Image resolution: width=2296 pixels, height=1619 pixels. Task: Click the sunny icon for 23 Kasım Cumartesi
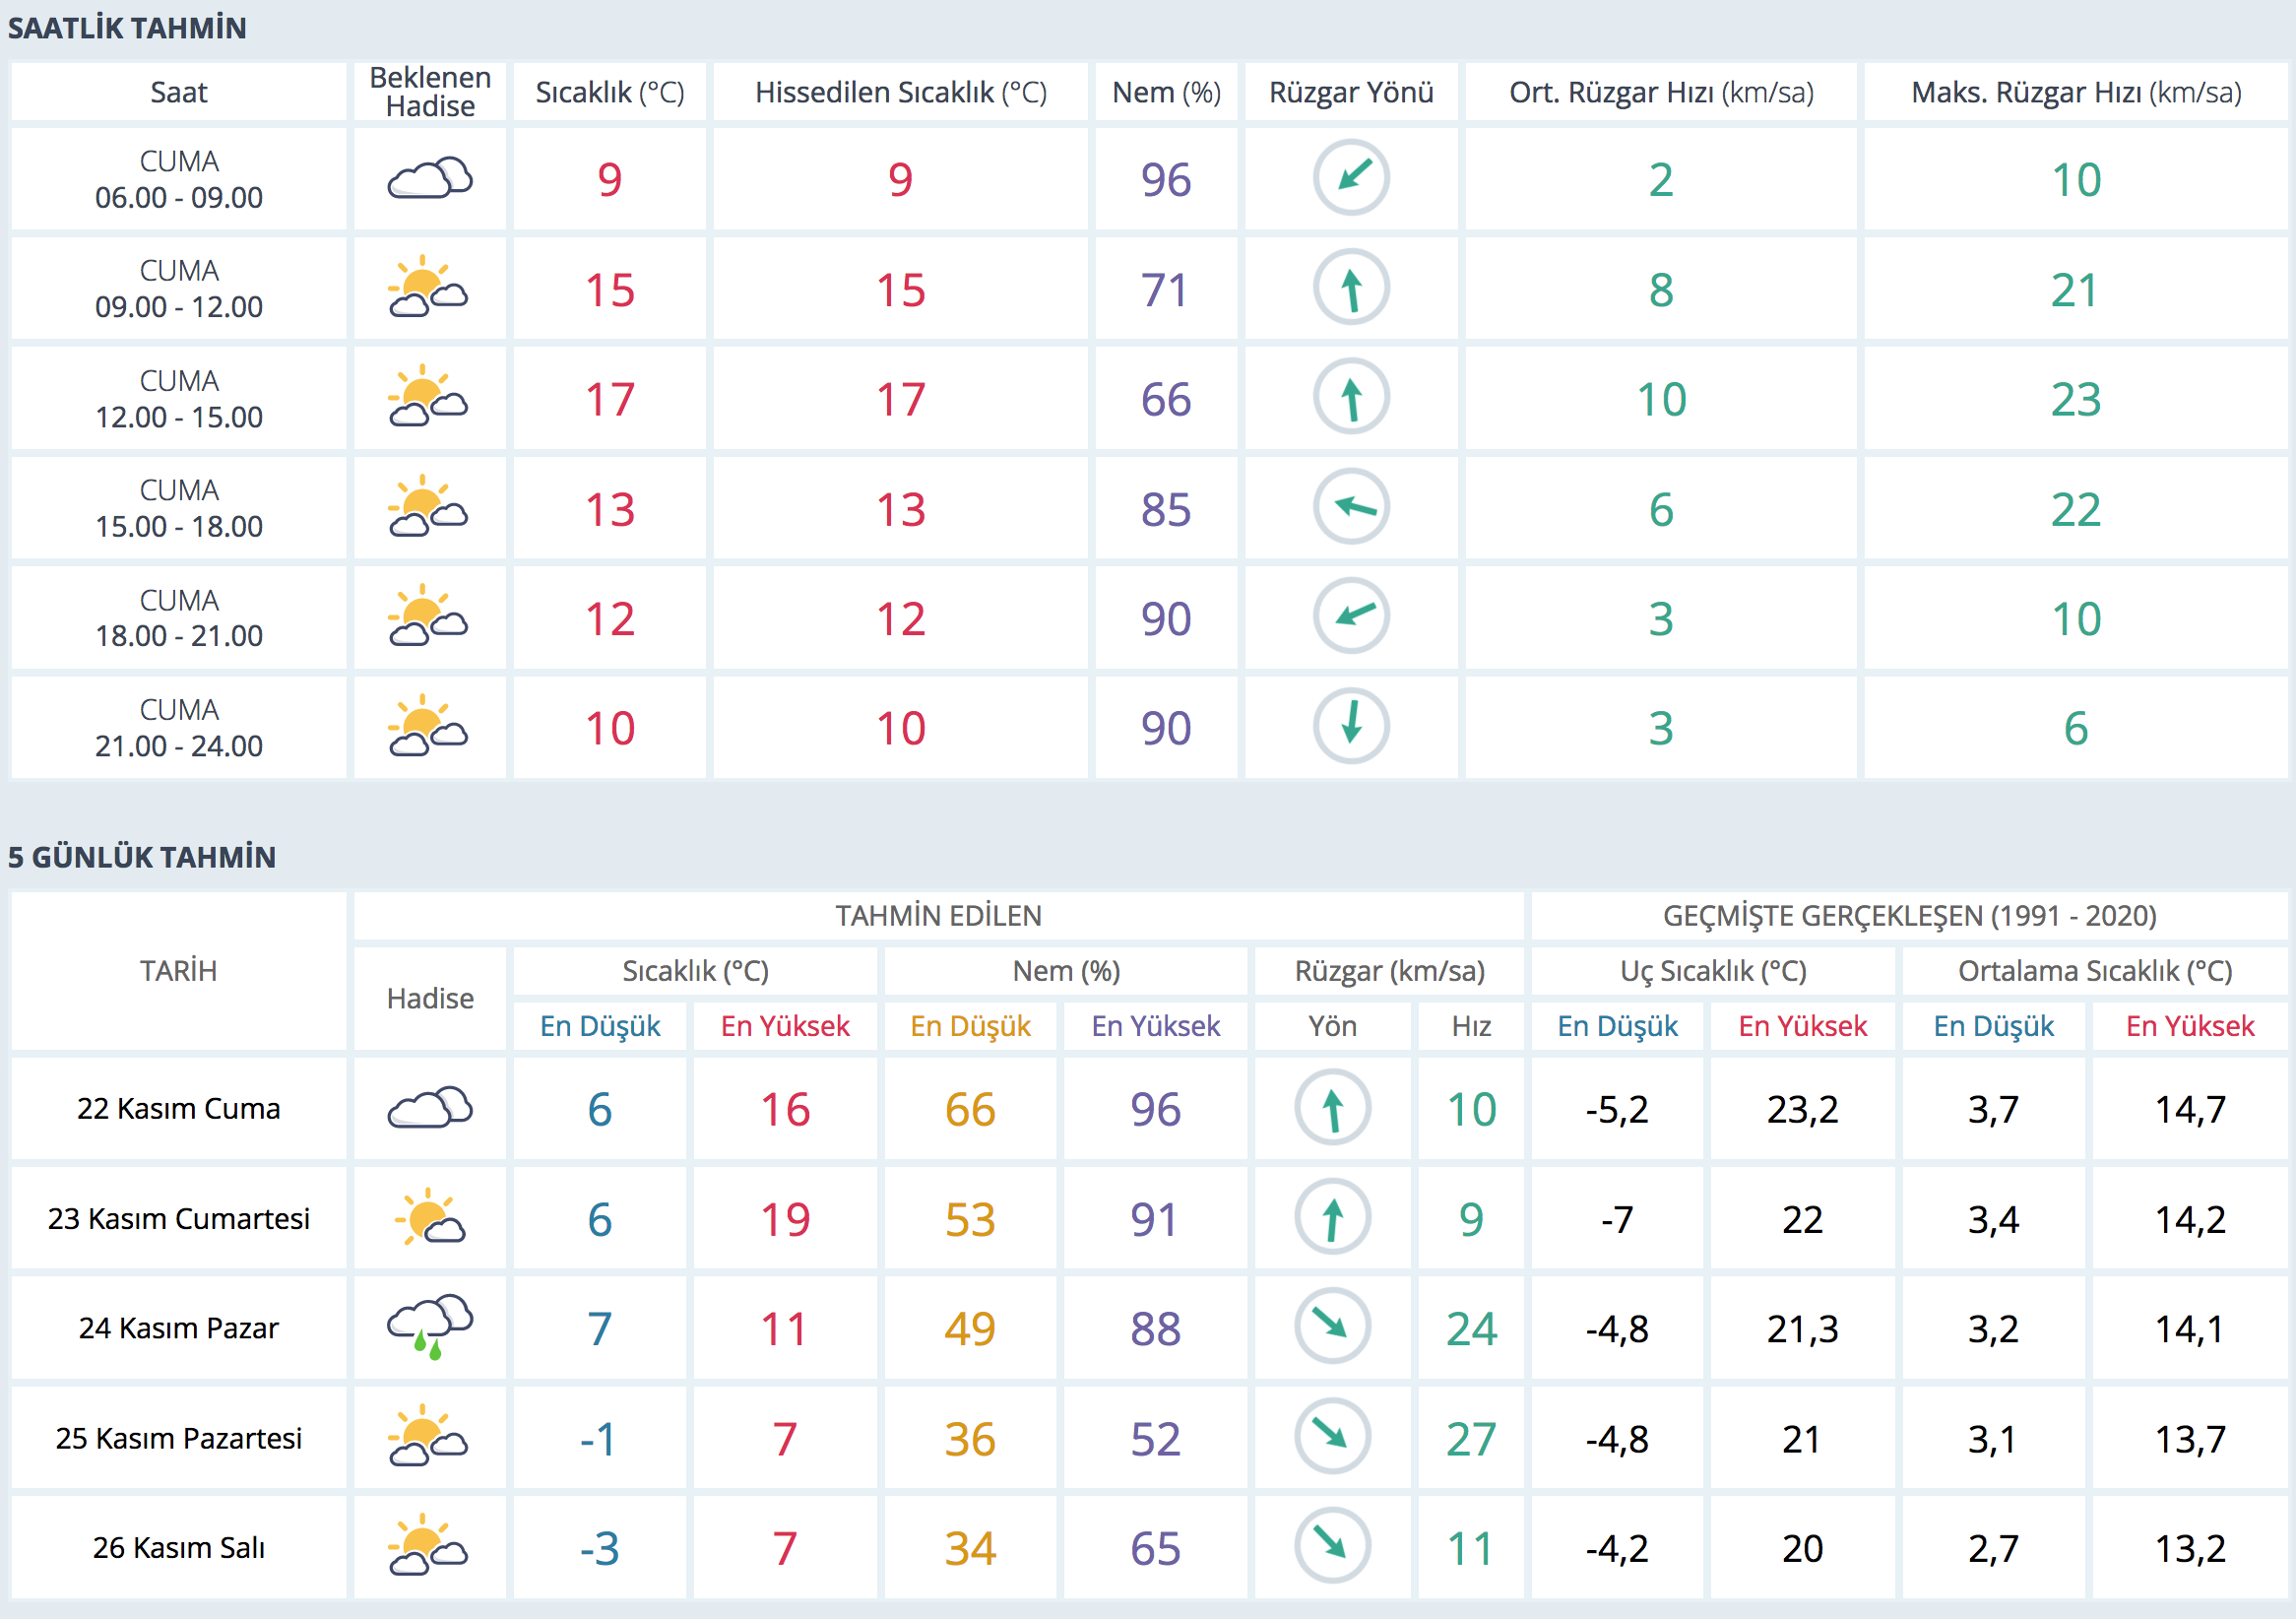(x=430, y=1217)
